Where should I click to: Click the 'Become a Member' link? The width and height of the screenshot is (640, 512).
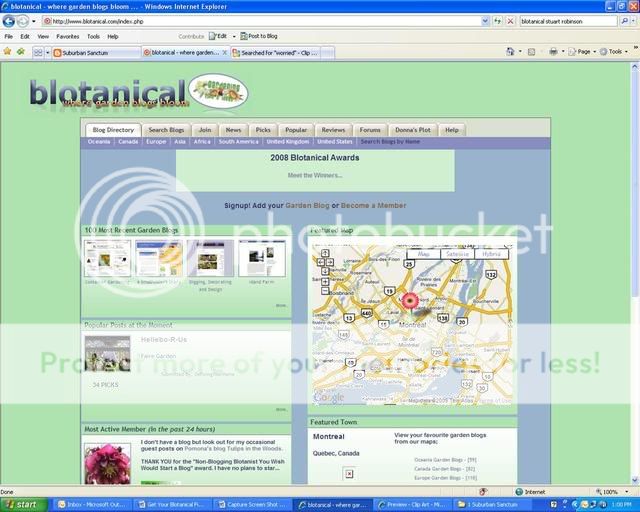(373, 205)
